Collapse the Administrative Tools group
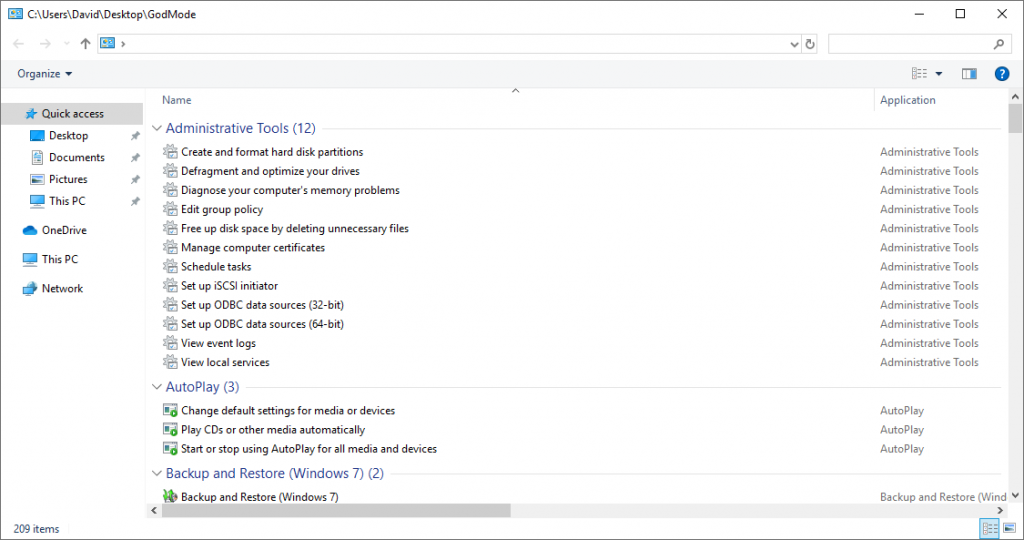Image resolution: width=1024 pixels, height=540 pixels. point(157,128)
